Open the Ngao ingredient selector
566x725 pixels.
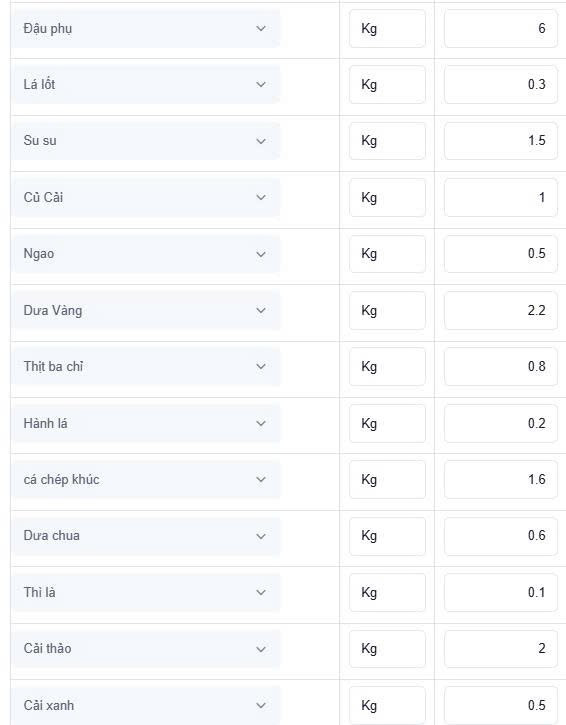coord(146,254)
